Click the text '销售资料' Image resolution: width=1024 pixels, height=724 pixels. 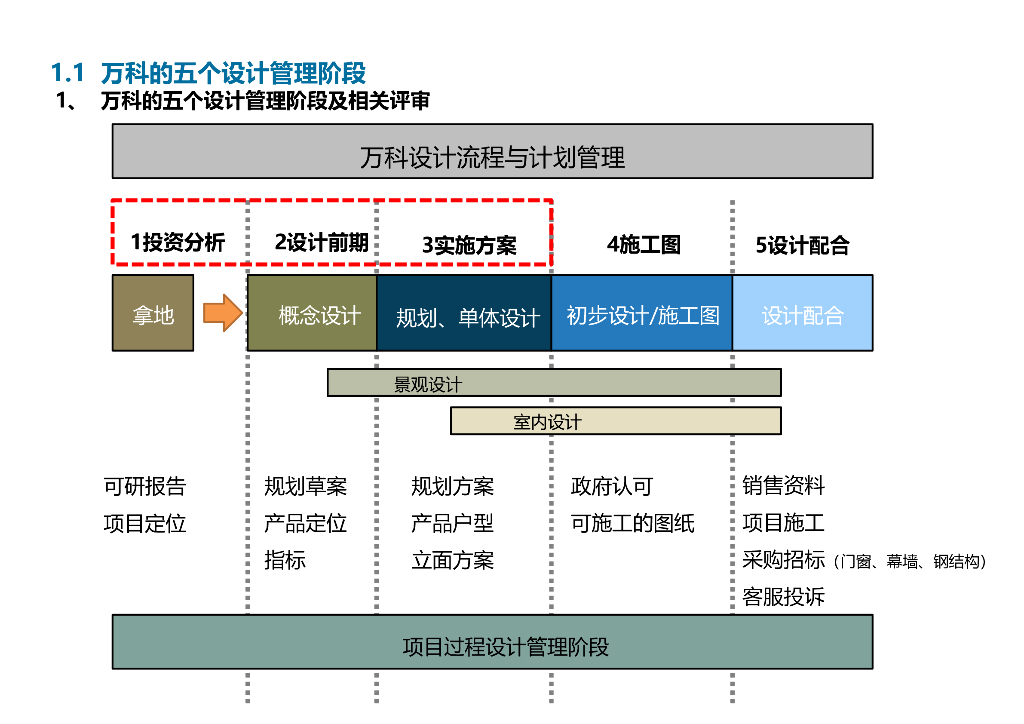784,485
